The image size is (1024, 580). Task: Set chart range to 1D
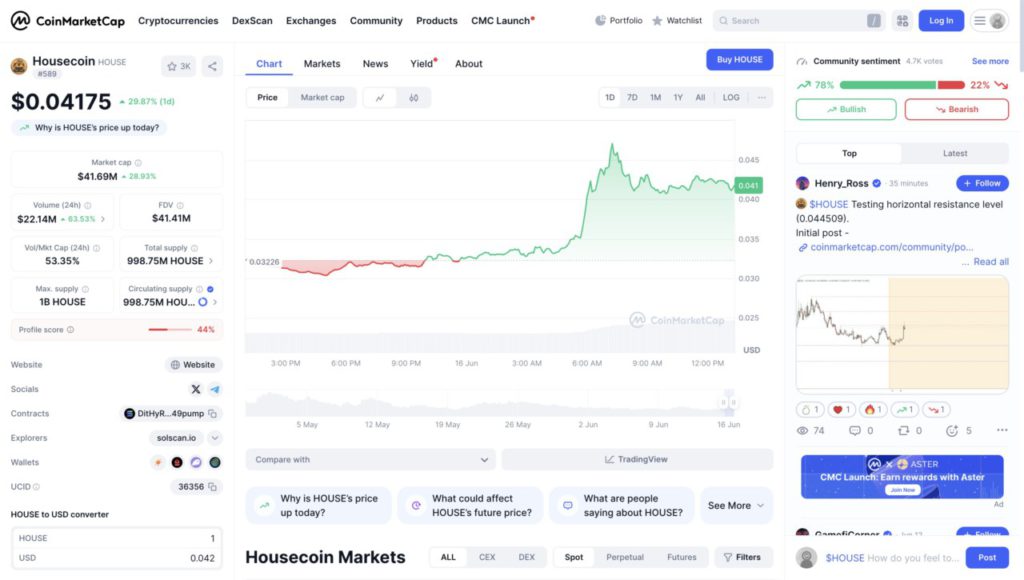[x=610, y=97]
